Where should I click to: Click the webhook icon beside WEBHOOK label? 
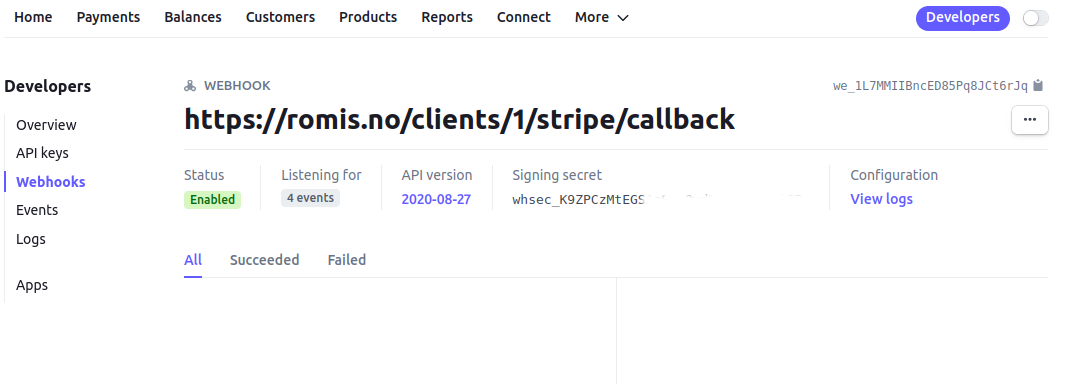point(190,86)
